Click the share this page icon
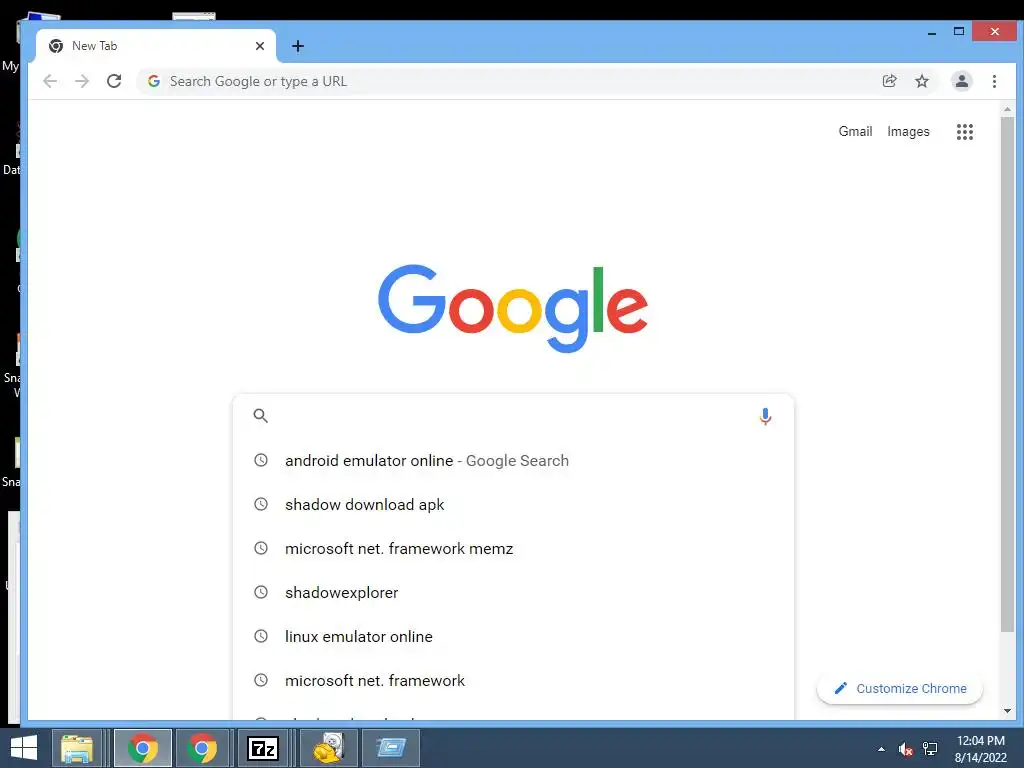Viewport: 1024px width, 768px height. tap(889, 81)
